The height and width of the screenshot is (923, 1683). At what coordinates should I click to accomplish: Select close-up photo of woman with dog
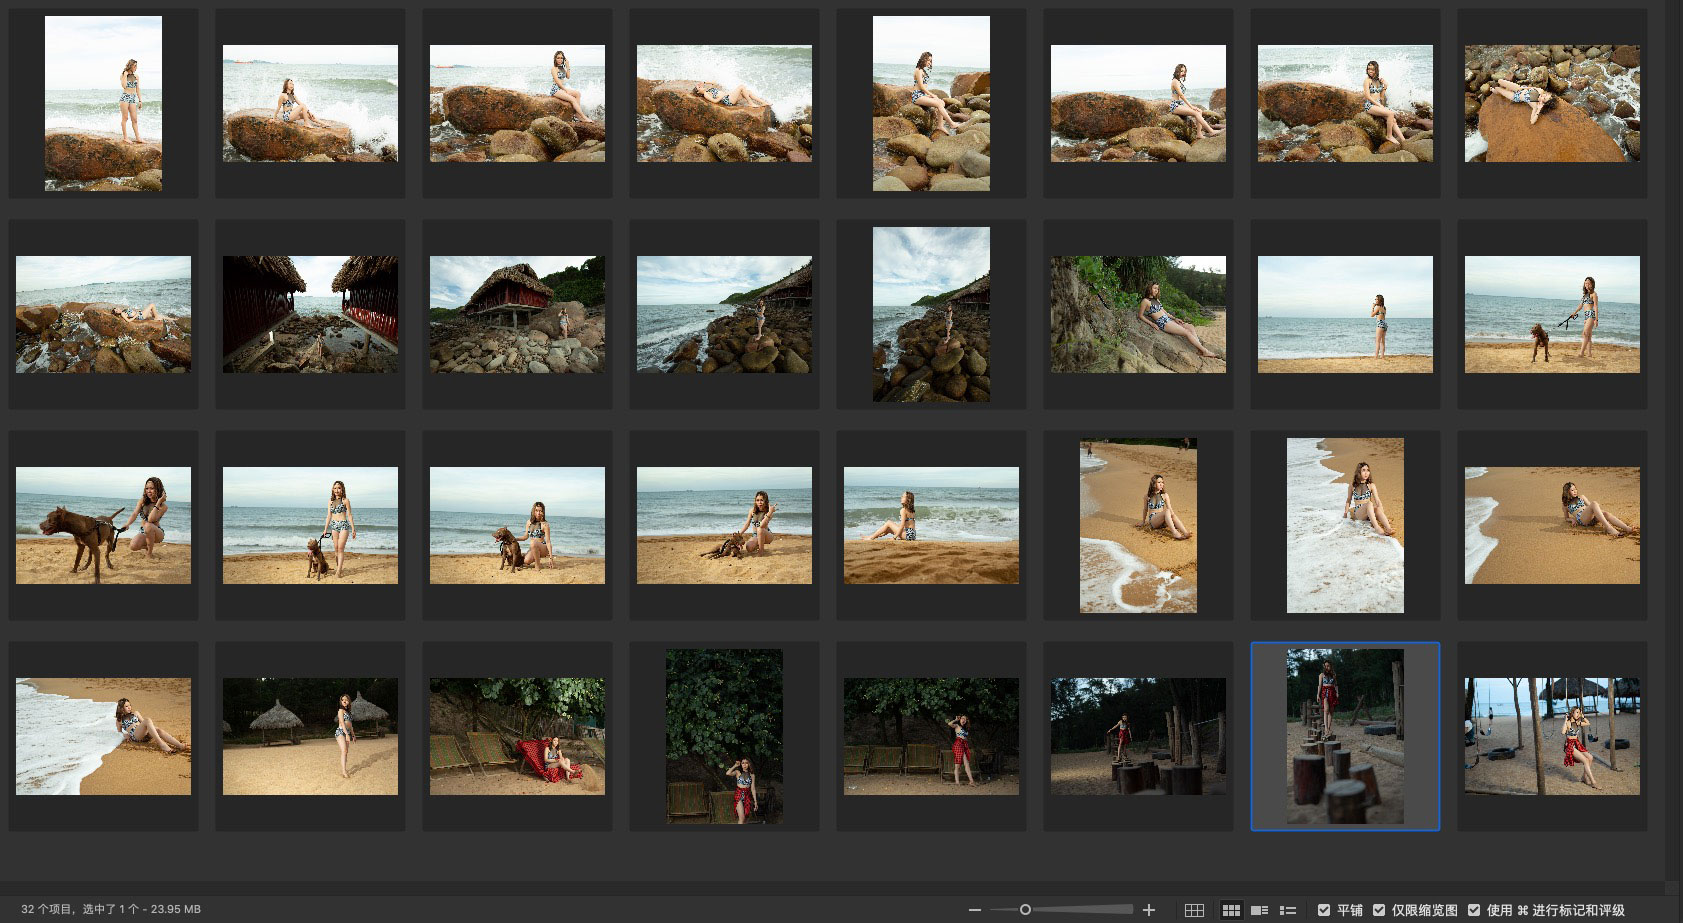pyautogui.click(x=103, y=525)
